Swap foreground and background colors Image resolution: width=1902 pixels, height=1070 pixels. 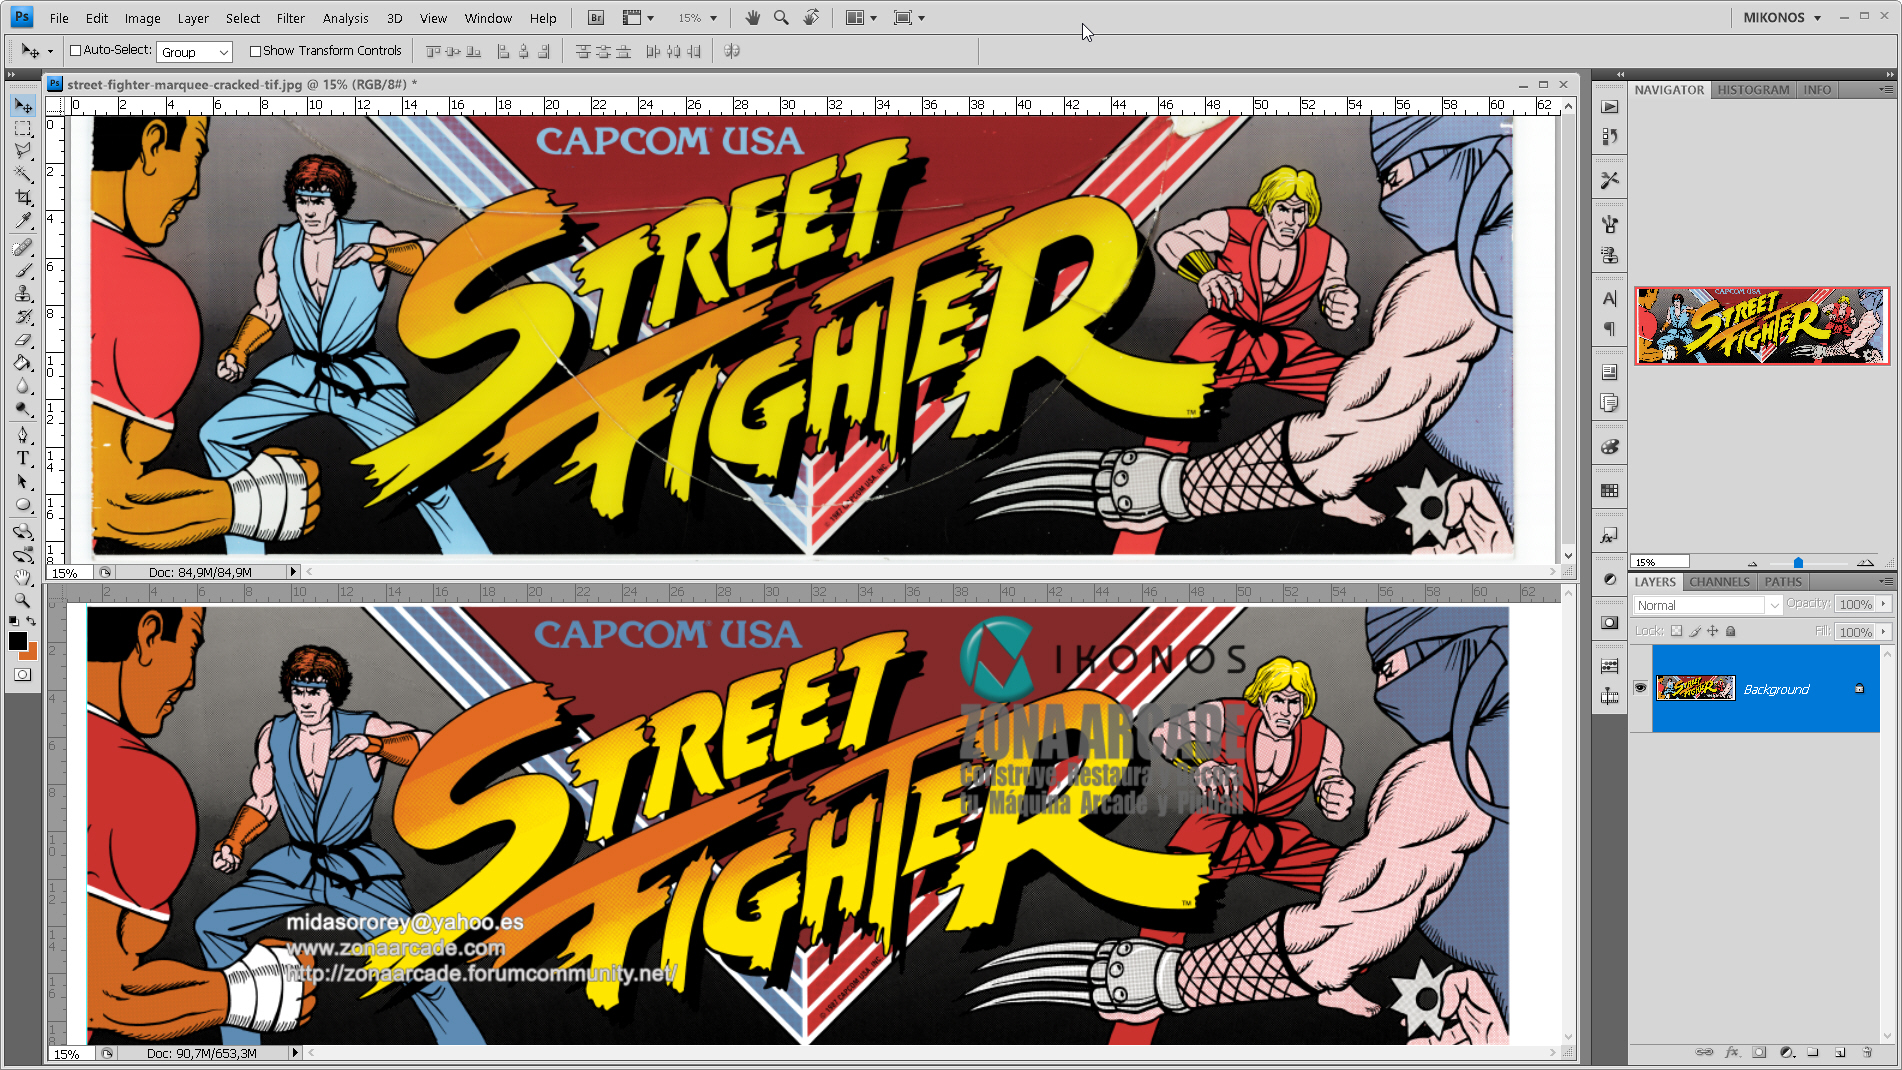(x=31, y=622)
